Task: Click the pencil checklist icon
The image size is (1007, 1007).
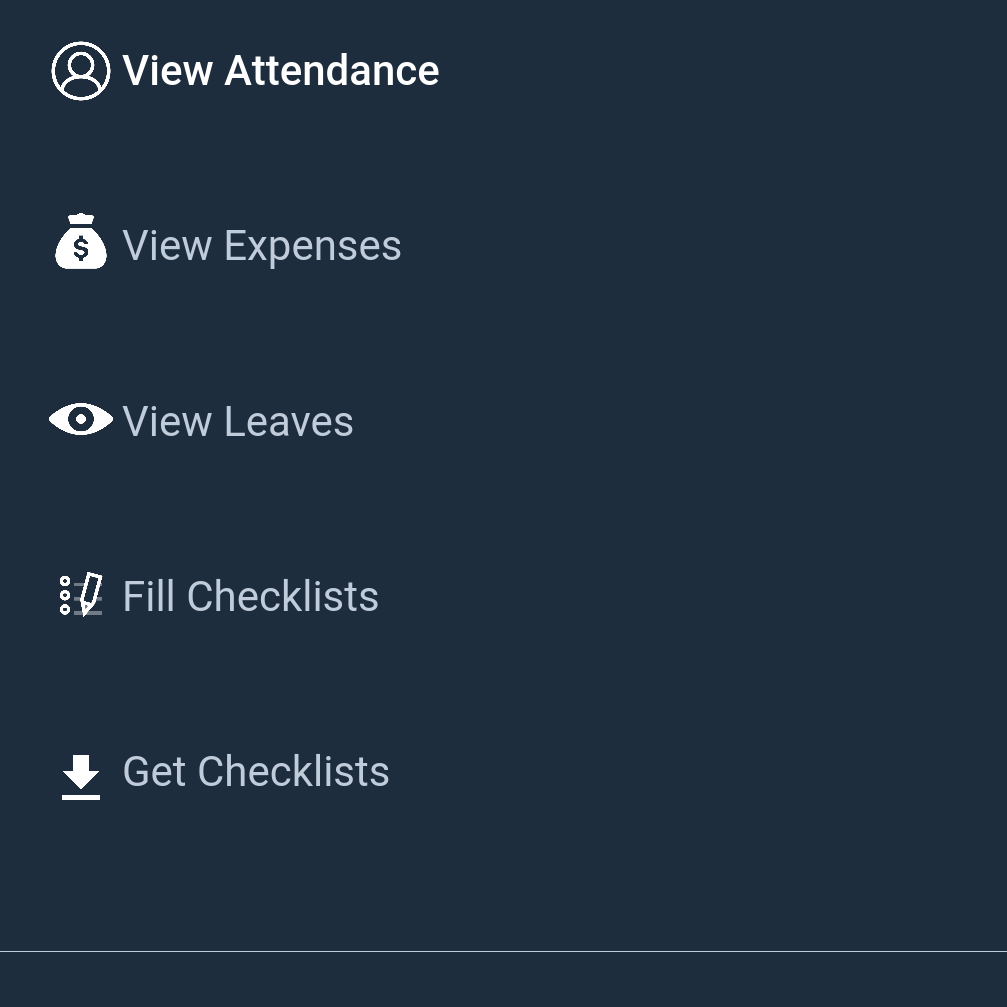Action: (x=81, y=595)
